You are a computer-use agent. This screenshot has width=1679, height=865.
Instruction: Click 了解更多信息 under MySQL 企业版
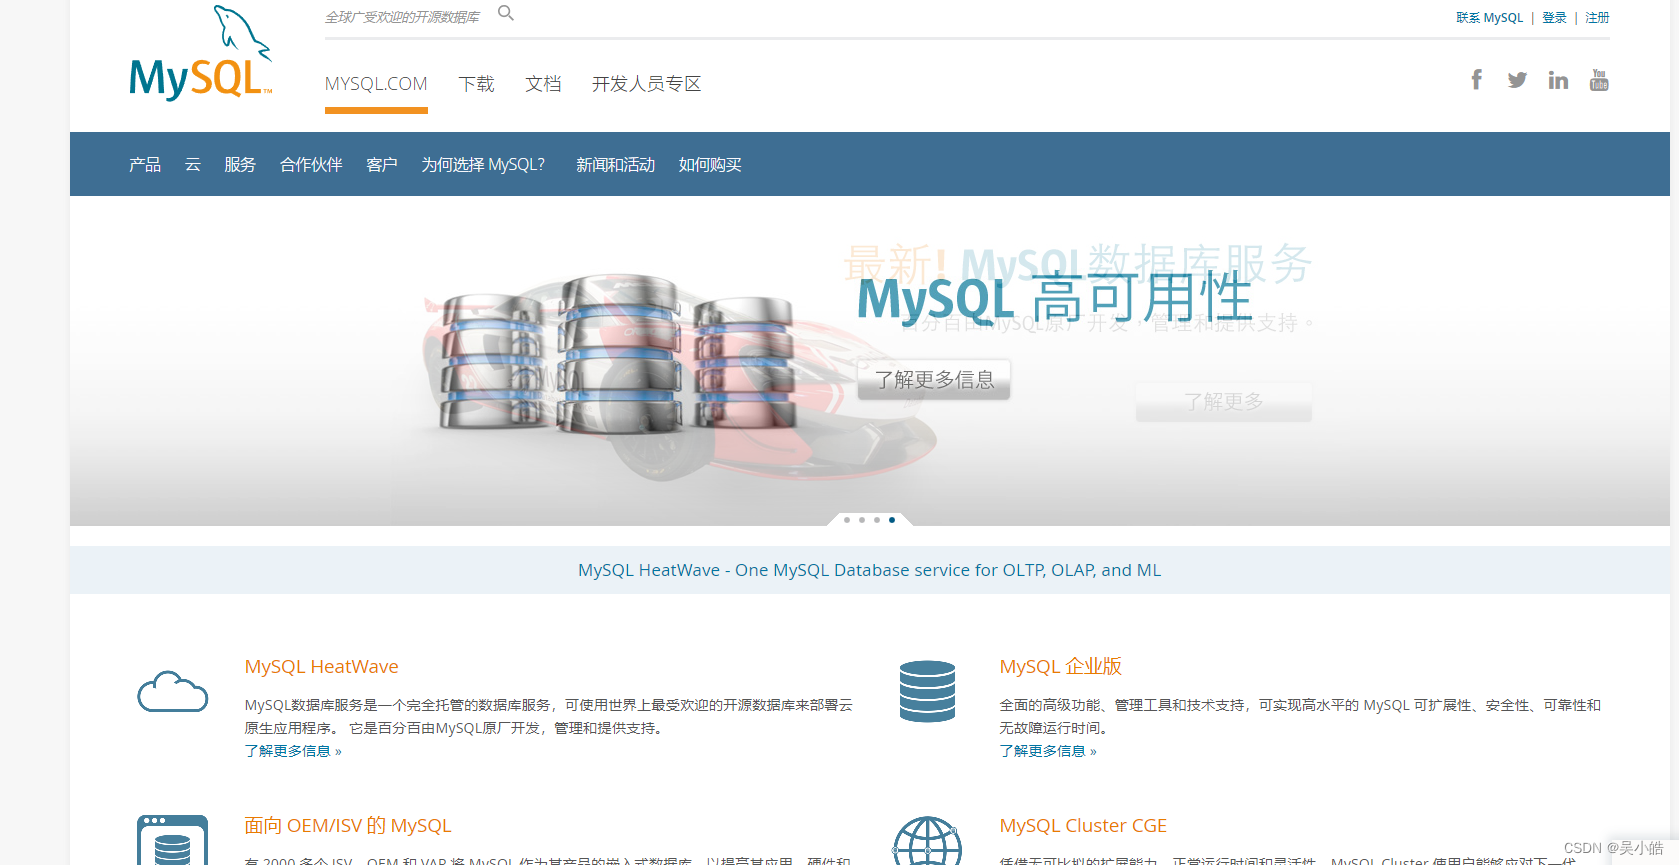[x=1048, y=751]
